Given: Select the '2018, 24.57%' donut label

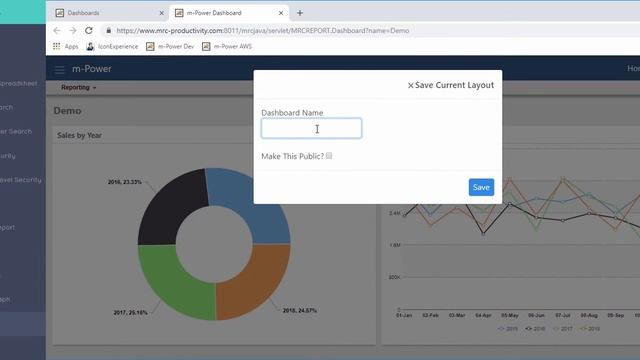Looking at the screenshot, I should (x=300, y=310).
